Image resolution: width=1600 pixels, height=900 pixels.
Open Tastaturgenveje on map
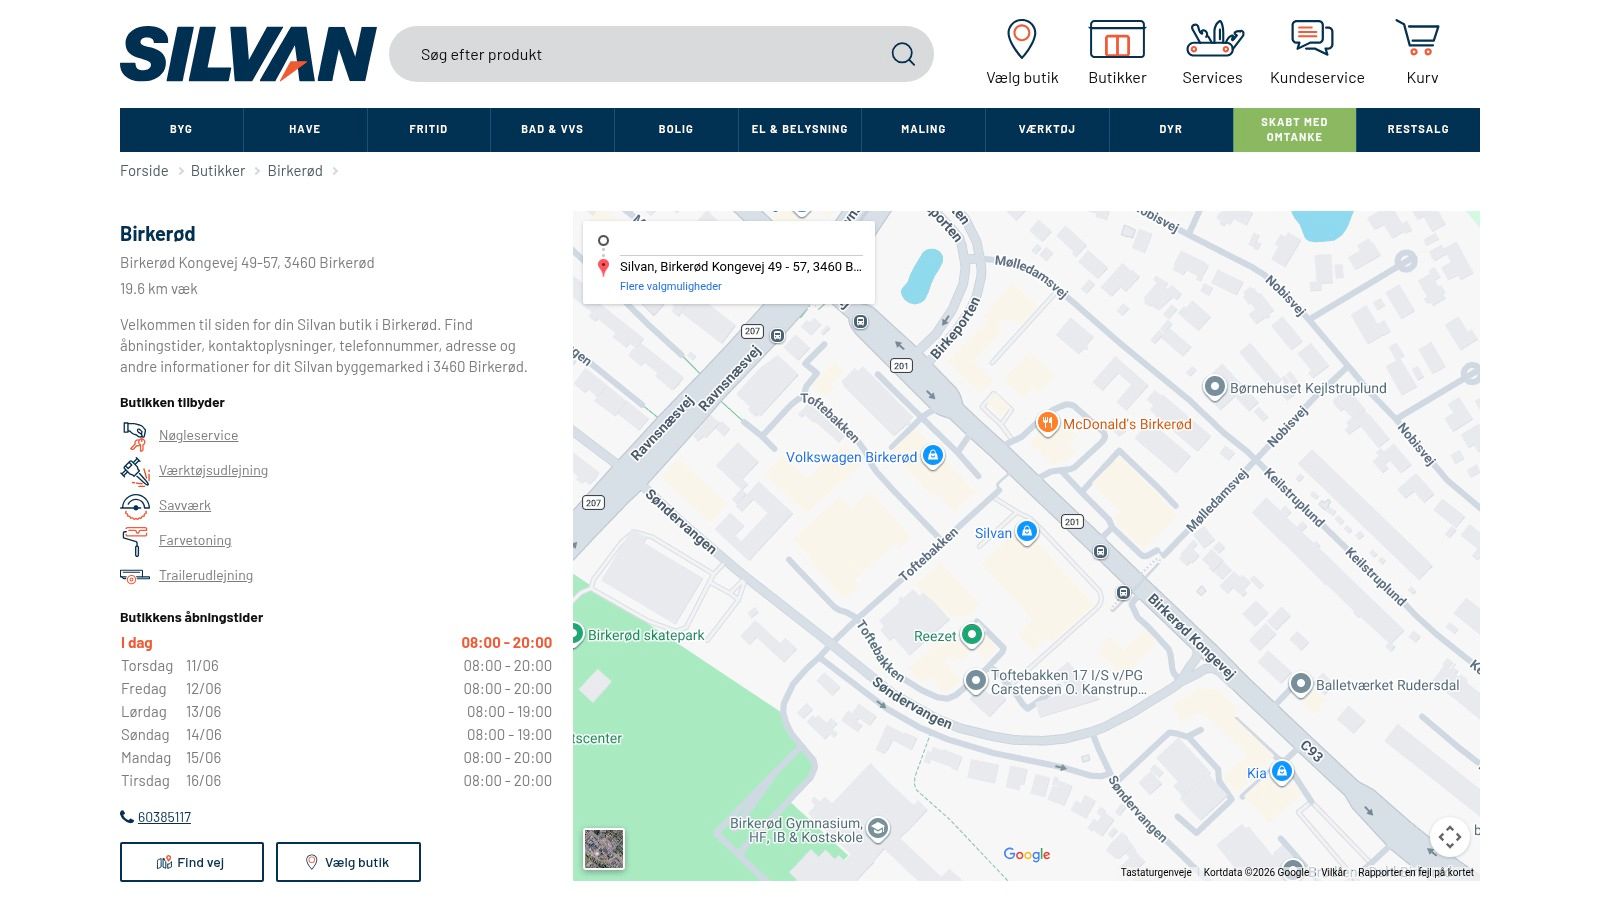click(1156, 872)
